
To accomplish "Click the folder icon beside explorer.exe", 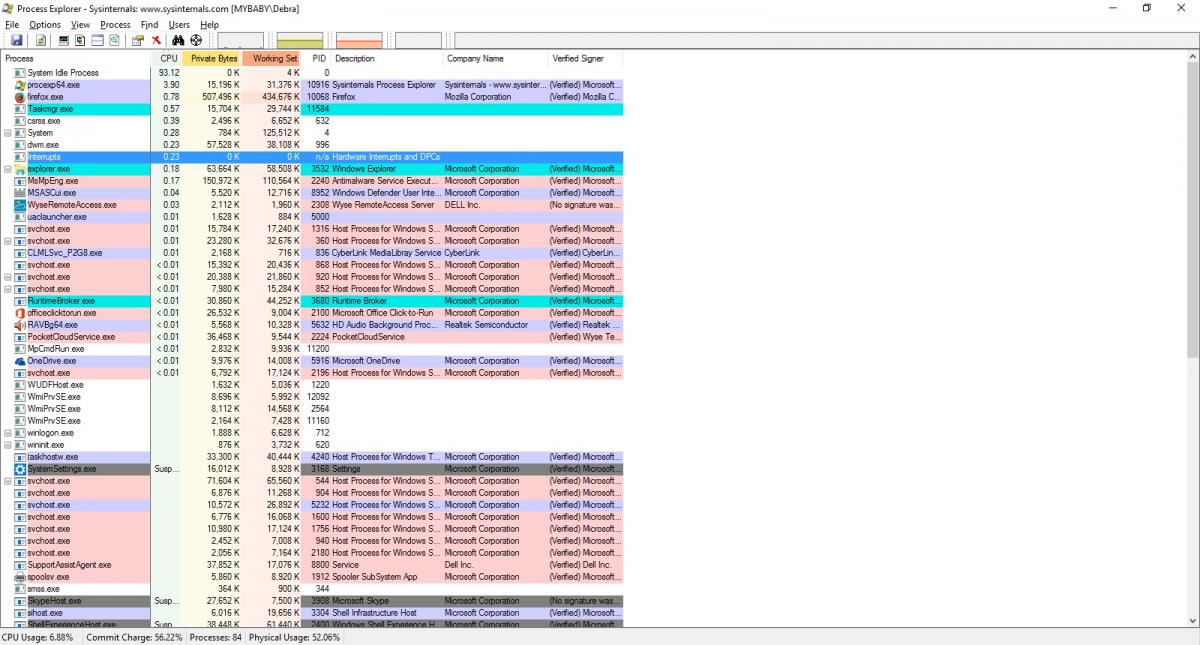I will coord(20,169).
